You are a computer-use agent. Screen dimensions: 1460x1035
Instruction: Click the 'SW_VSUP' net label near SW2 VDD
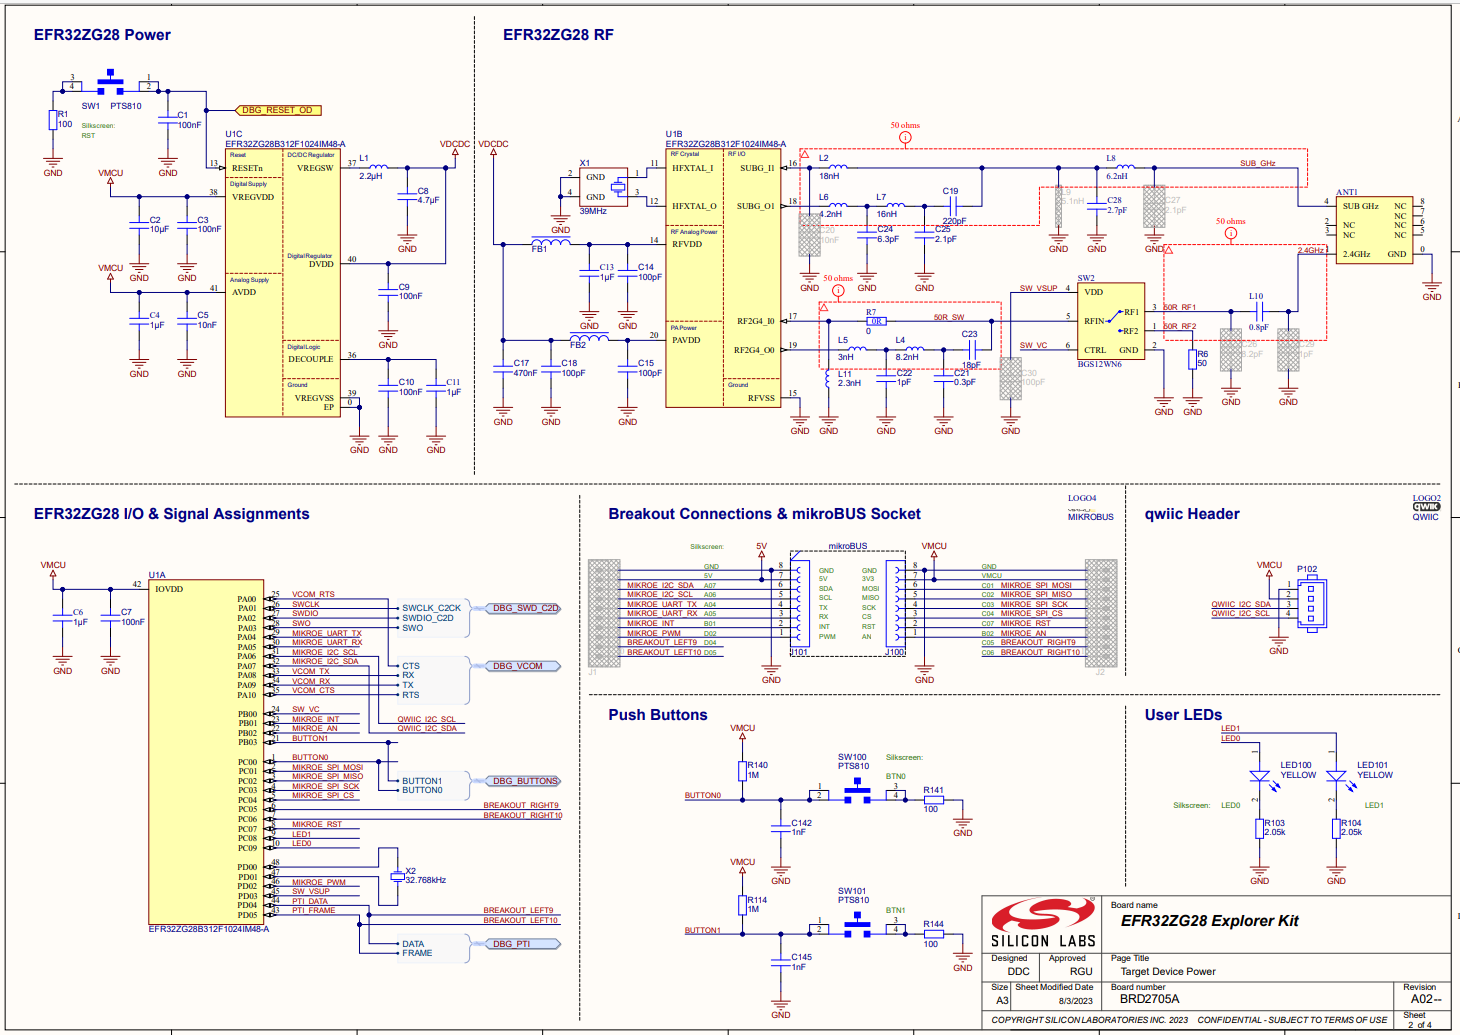pos(1038,288)
